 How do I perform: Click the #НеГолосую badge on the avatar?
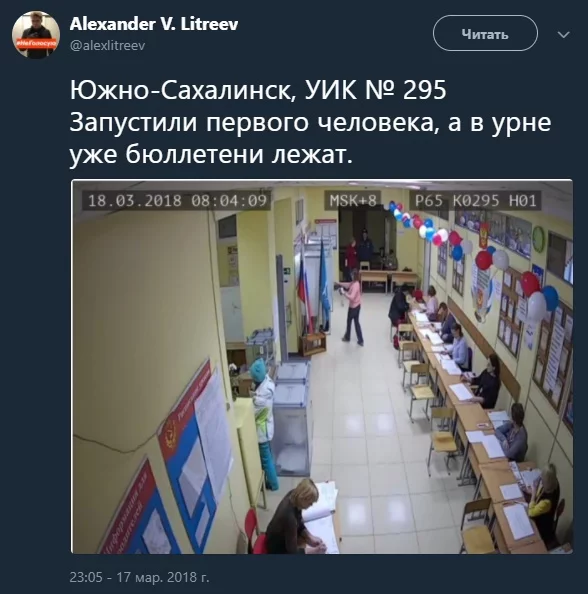[x=36, y=43]
